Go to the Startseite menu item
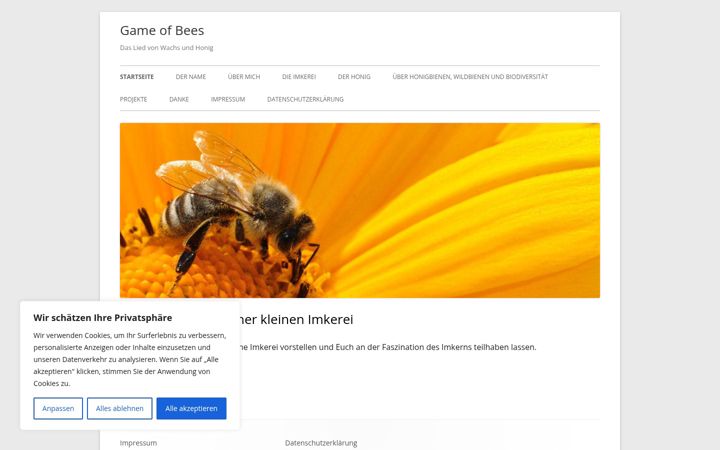 (137, 77)
